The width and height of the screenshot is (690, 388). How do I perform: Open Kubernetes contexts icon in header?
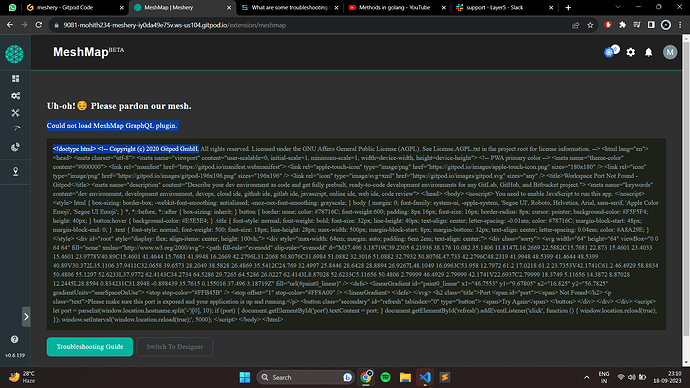click(x=611, y=51)
